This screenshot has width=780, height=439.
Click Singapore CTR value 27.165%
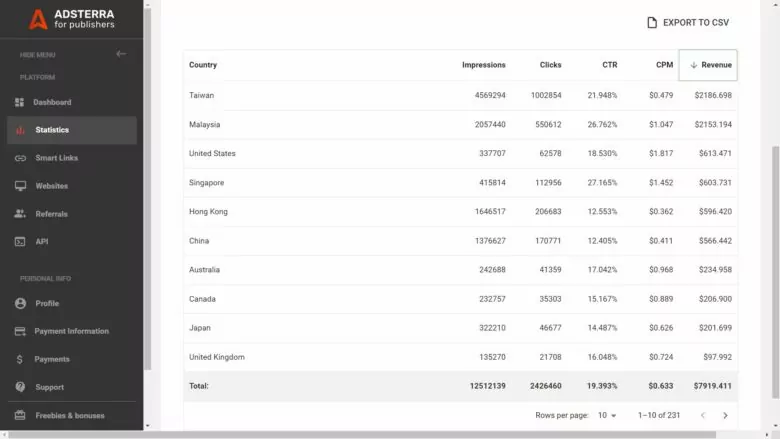(602, 183)
